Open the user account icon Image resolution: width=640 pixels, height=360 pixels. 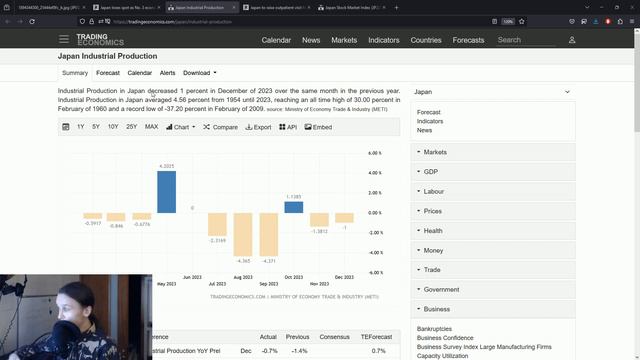pos(572,40)
